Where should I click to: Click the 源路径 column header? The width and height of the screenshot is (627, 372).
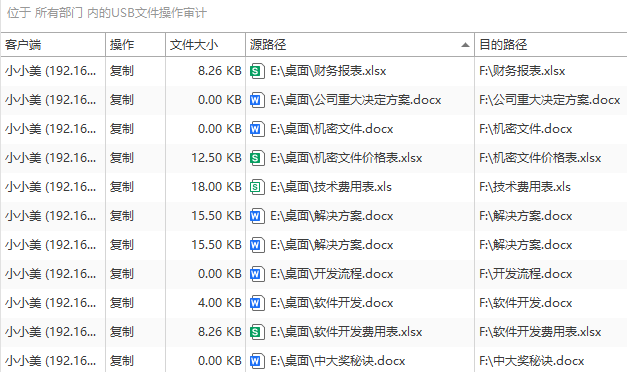(360, 44)
